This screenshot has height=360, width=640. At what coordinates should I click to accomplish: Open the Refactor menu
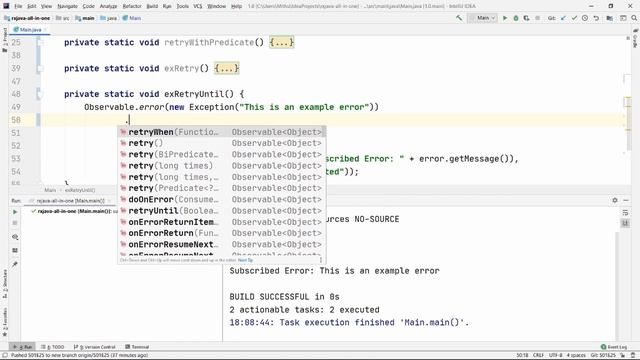[132, 6]
